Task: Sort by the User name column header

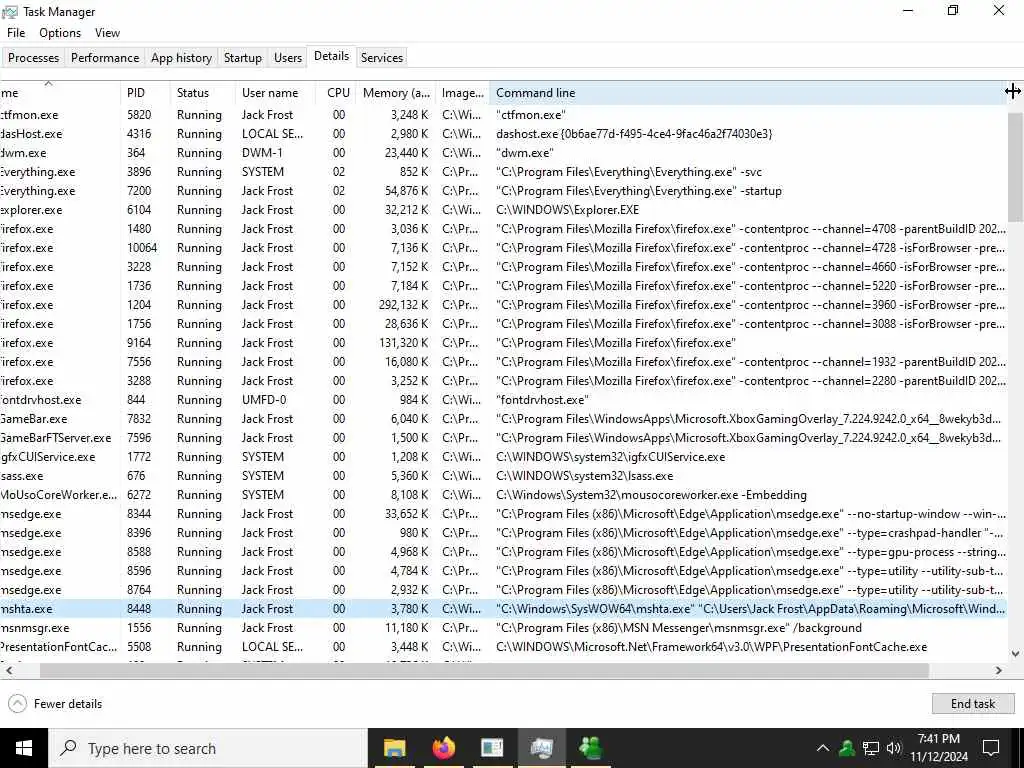Action: pos(275,93)
